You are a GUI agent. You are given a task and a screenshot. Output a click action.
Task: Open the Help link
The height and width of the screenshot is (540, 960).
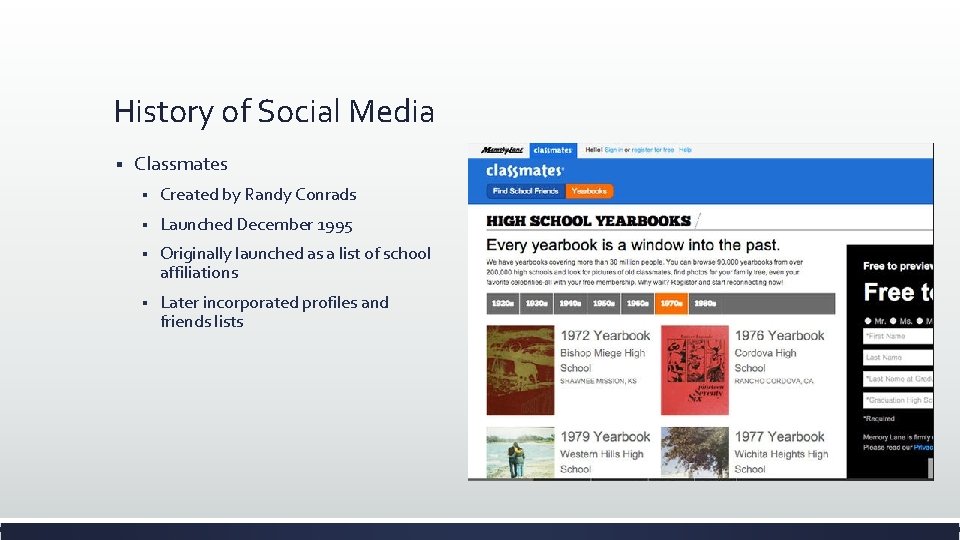click(x=685, y=150)
